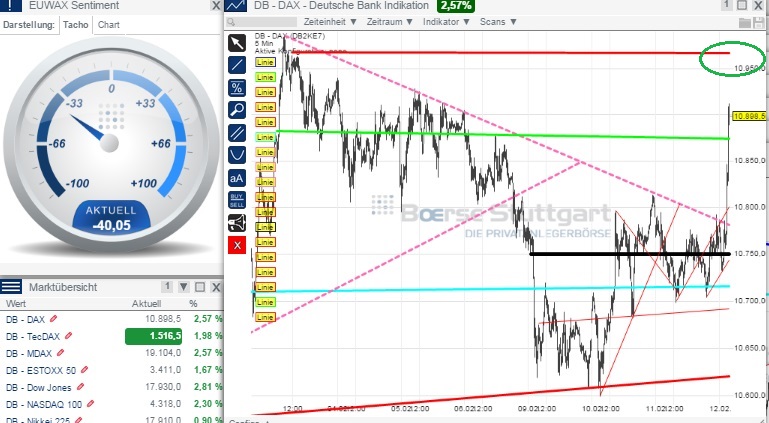Click the chart icon of DB - DAX panel

tap(236, 5)
